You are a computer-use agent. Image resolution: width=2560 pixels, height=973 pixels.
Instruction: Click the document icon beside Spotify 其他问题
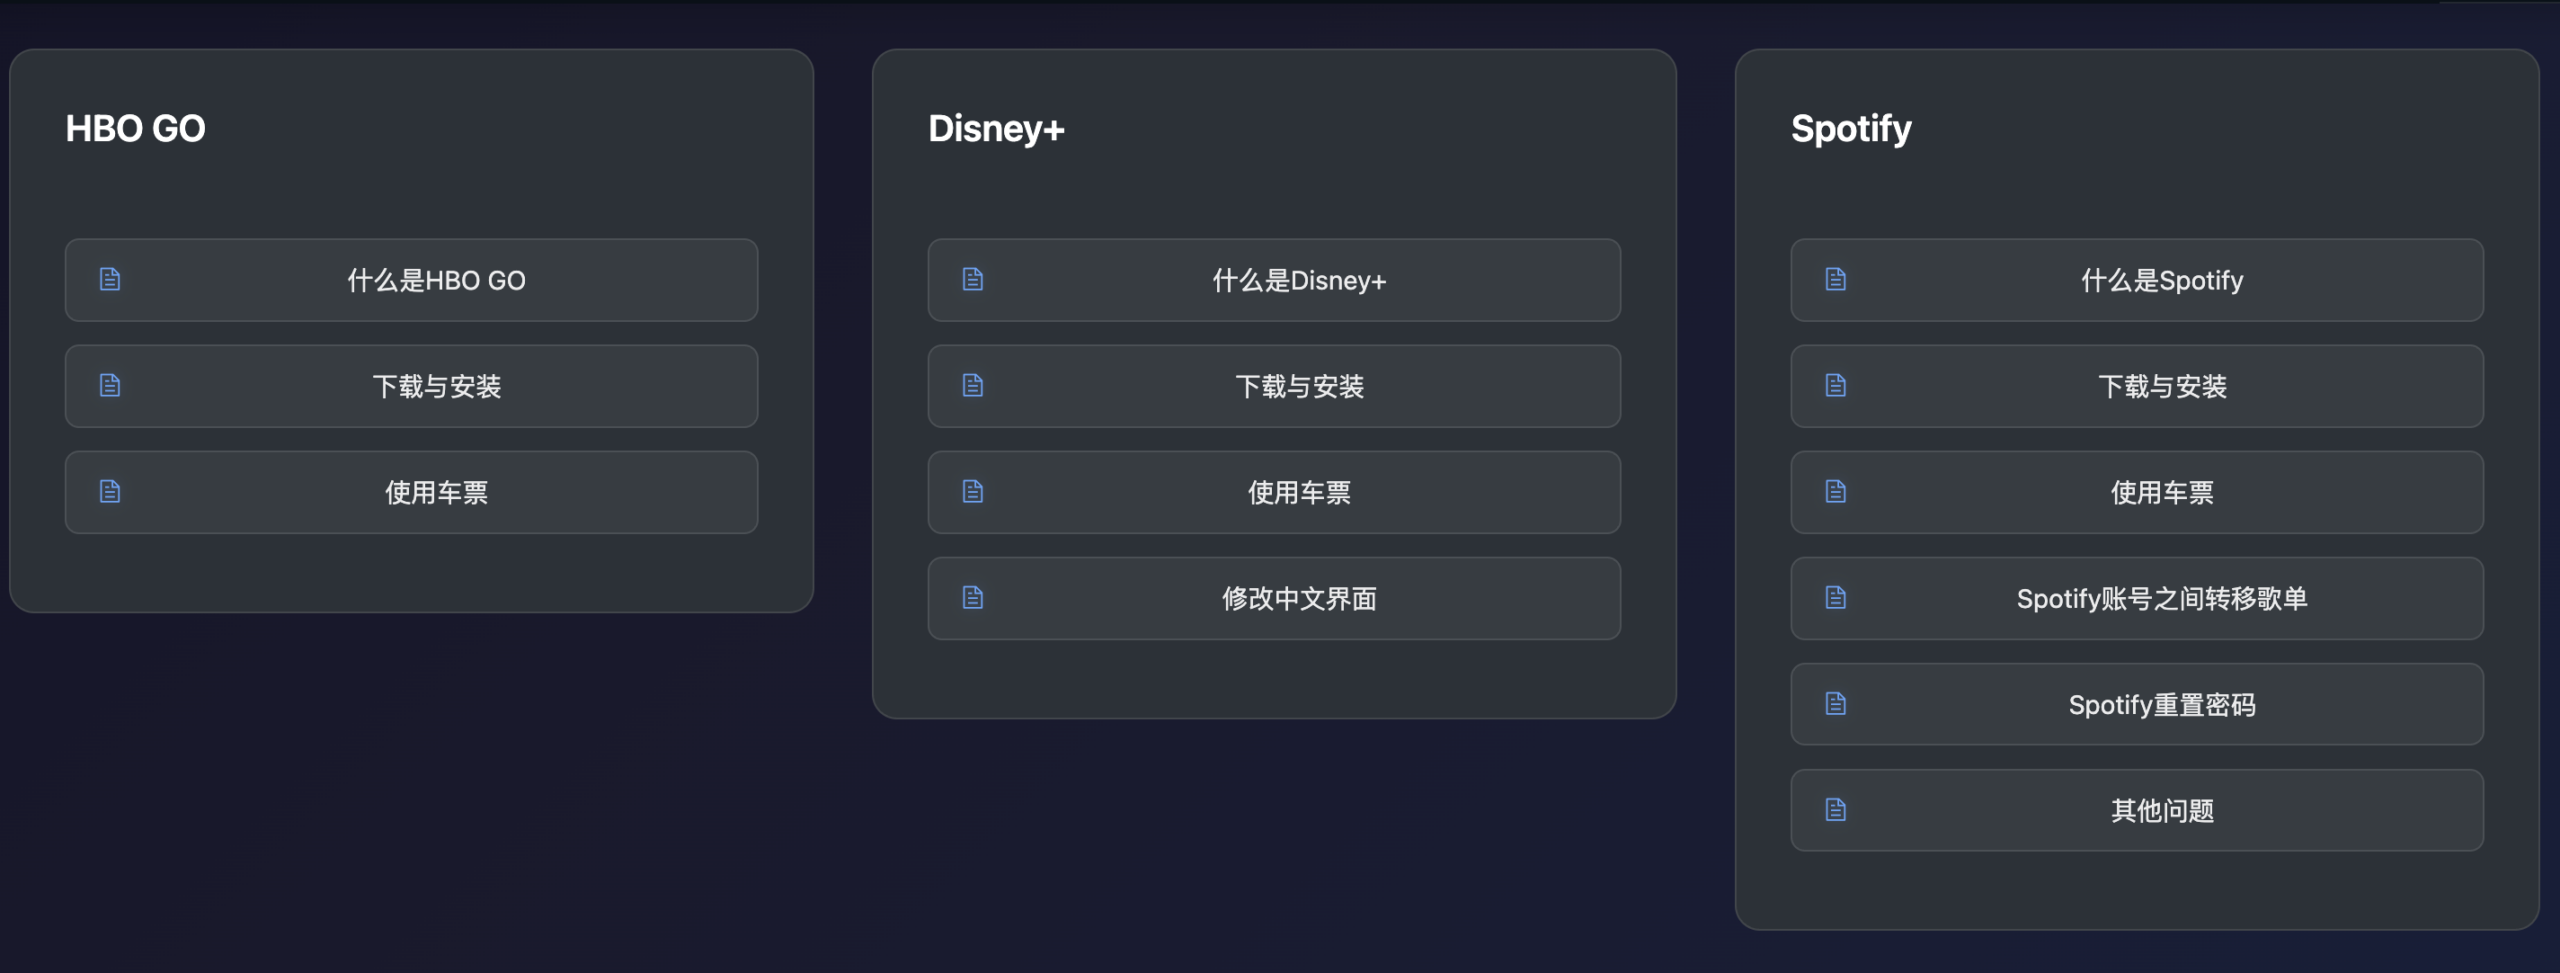click(x=1836, y=810)
